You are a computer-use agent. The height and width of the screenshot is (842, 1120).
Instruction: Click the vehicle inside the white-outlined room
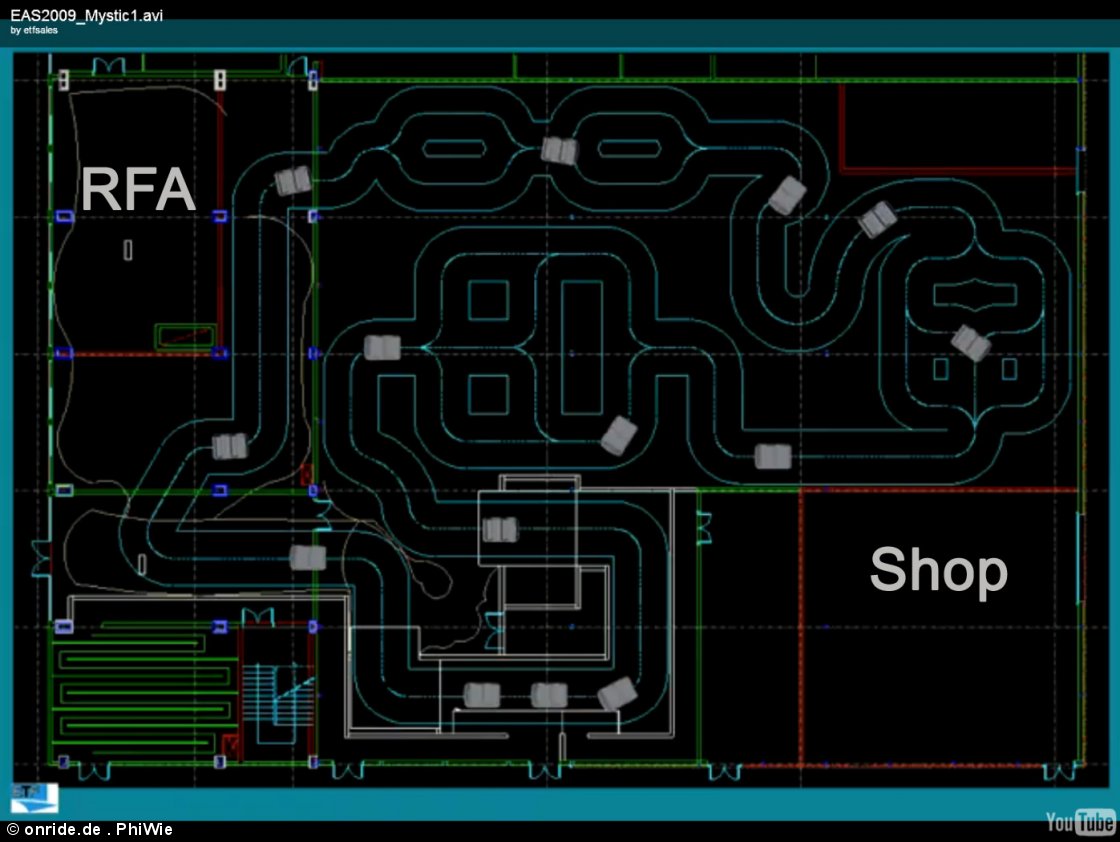[499, 530]
